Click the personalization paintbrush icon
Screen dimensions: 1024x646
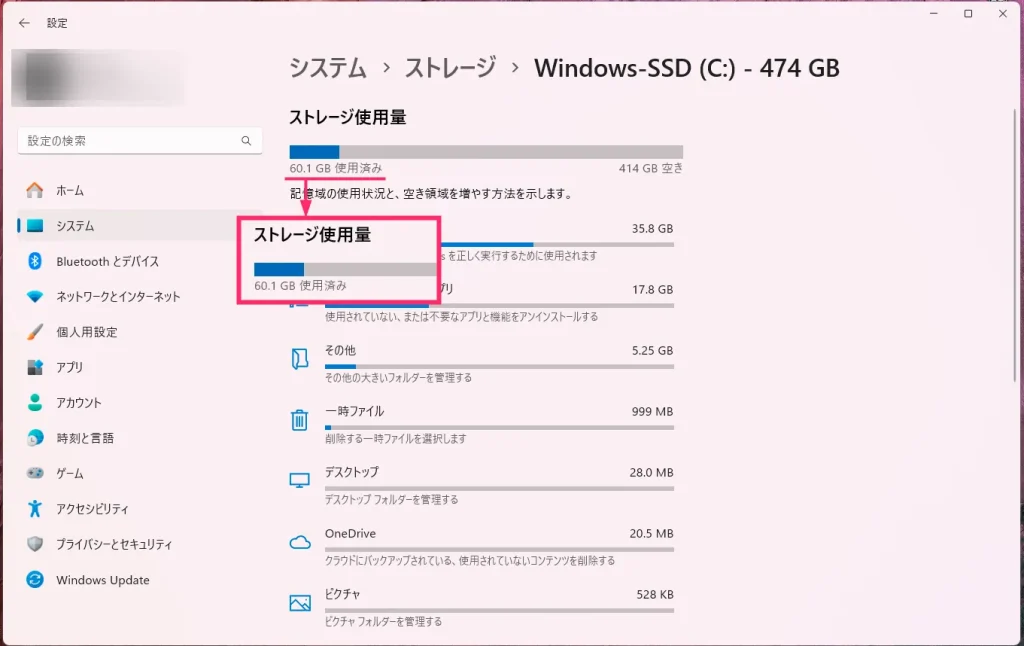click(x=35, y=332)
